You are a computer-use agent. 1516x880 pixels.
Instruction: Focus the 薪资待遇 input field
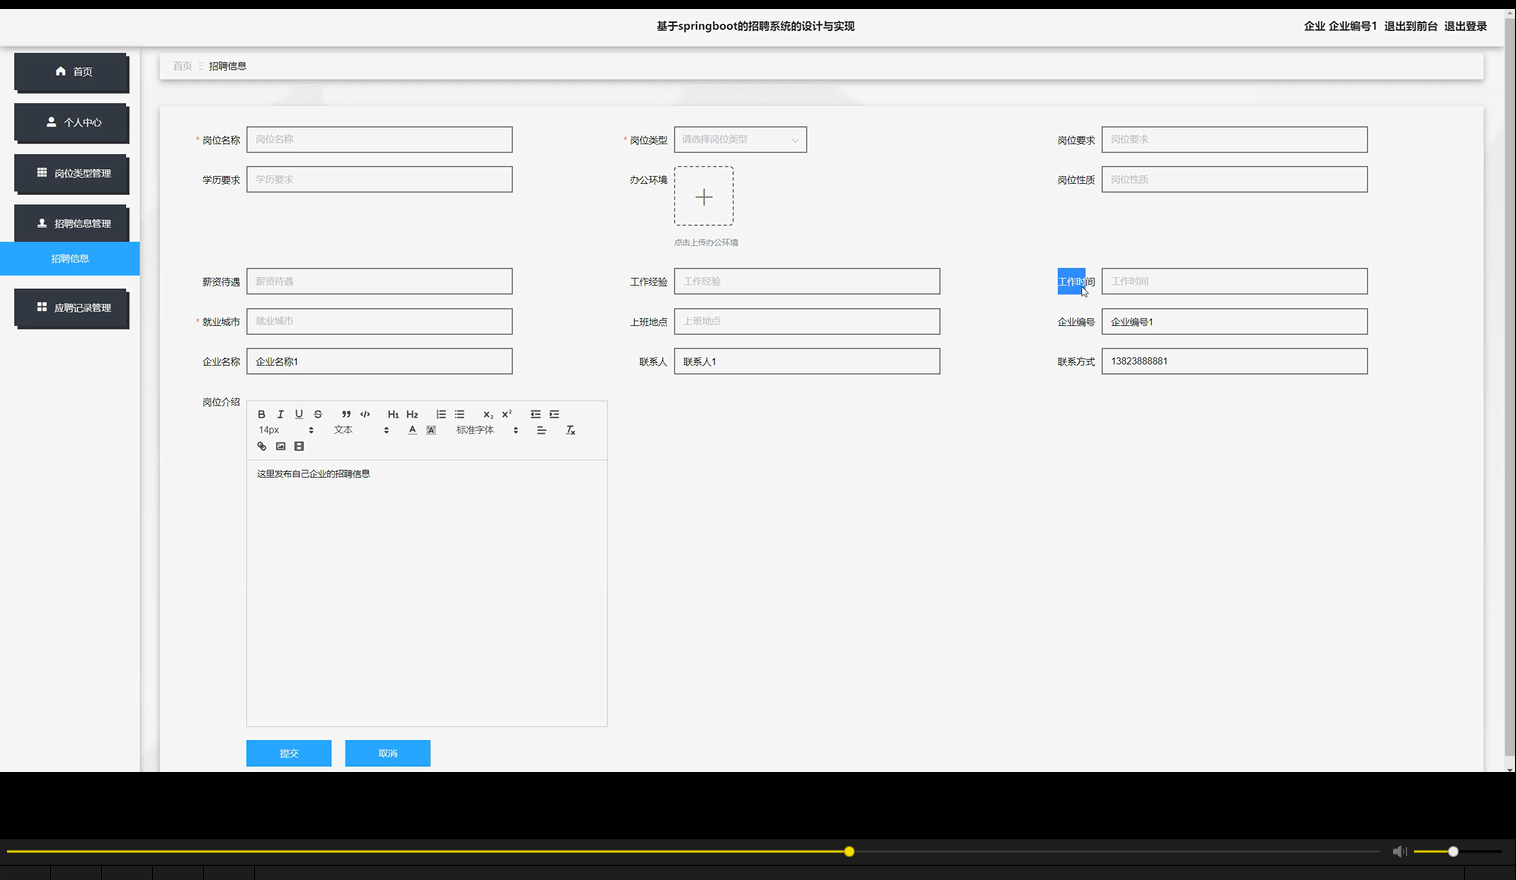pyautogui.click(x=379, y=281)
